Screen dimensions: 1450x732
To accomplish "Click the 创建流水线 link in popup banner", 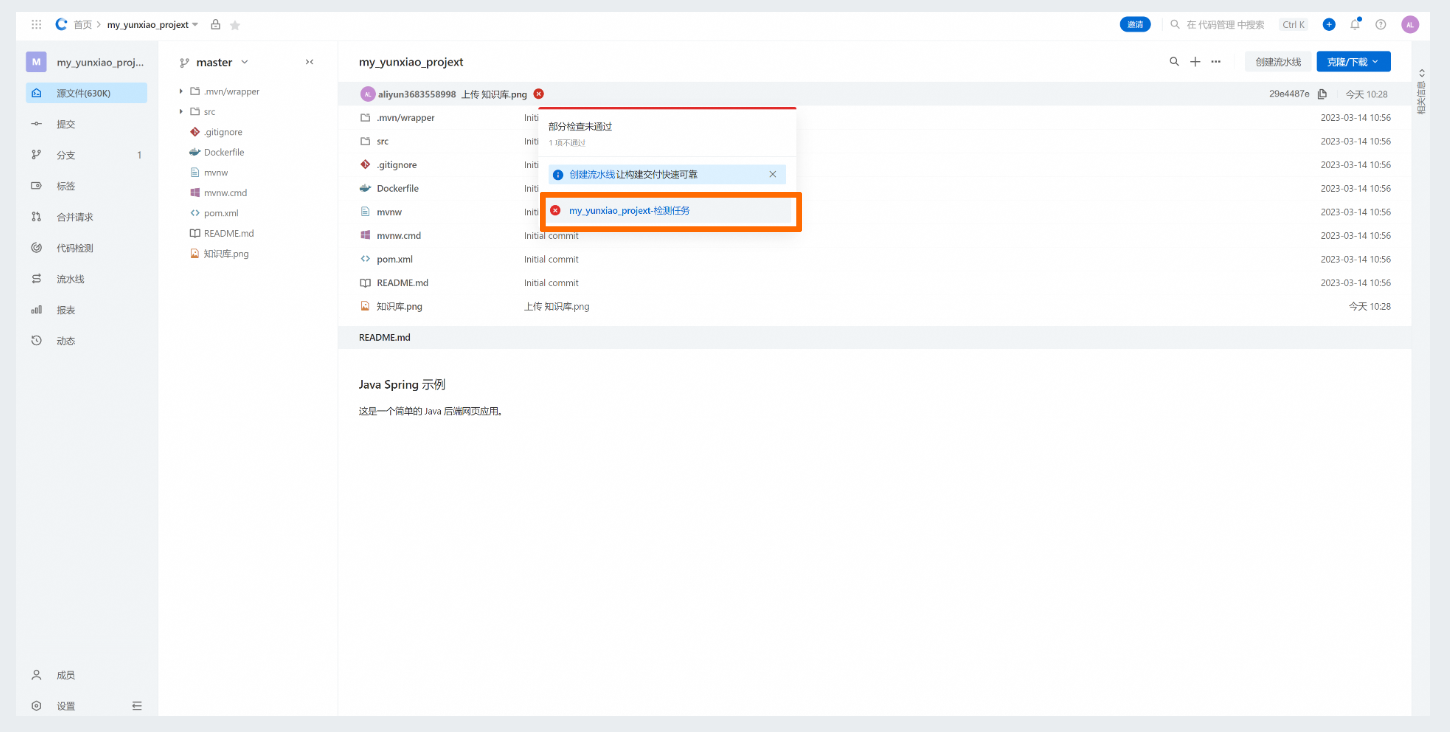I will pyautogui.click(x=592, y=174).
